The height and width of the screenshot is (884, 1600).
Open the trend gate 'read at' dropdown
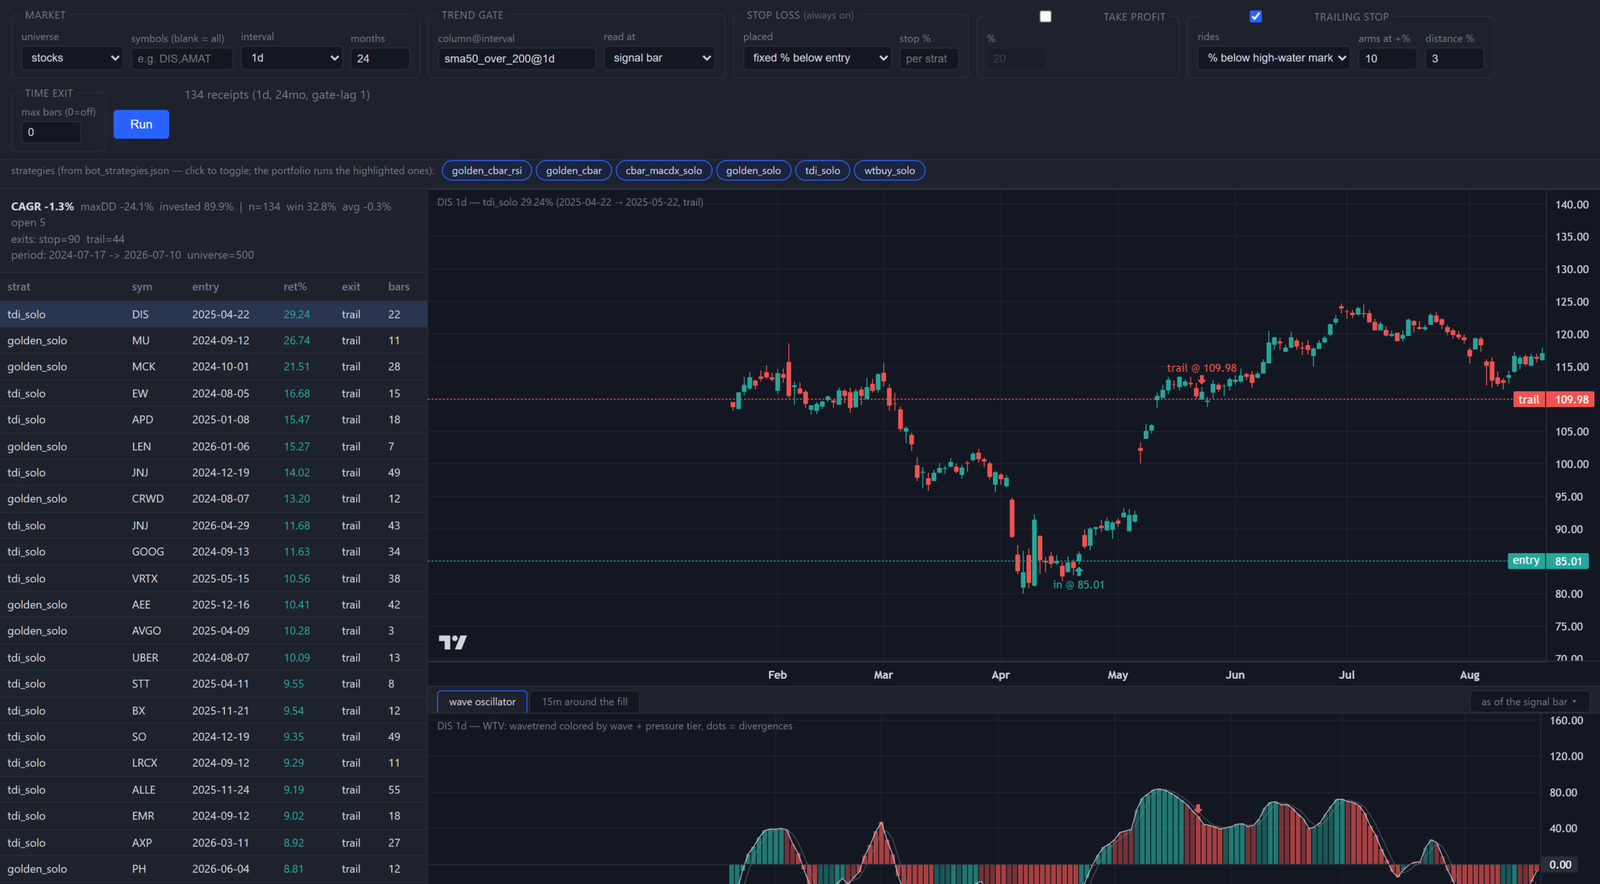pos(660,58)
